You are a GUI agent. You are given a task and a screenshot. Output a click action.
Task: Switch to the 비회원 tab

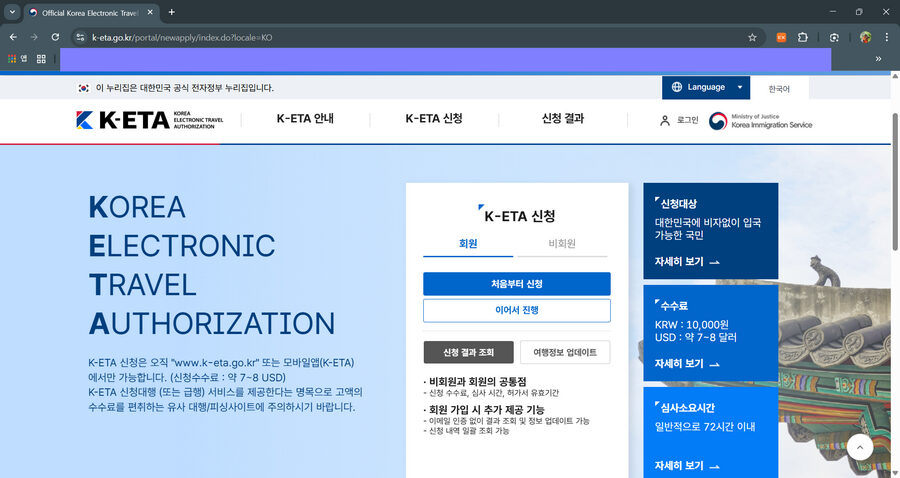coord(562,244)
